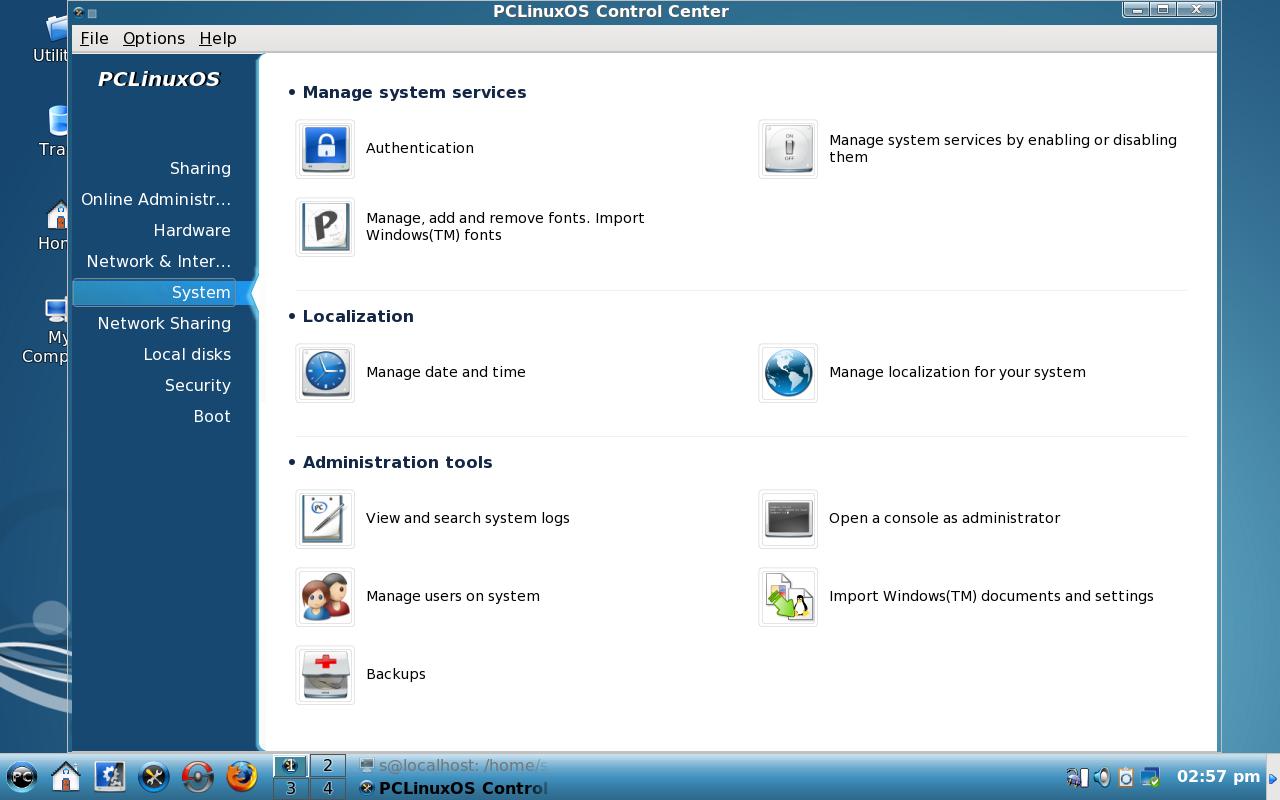
Task: Launch the system configuration panel icon
Action: click(110, 776)
